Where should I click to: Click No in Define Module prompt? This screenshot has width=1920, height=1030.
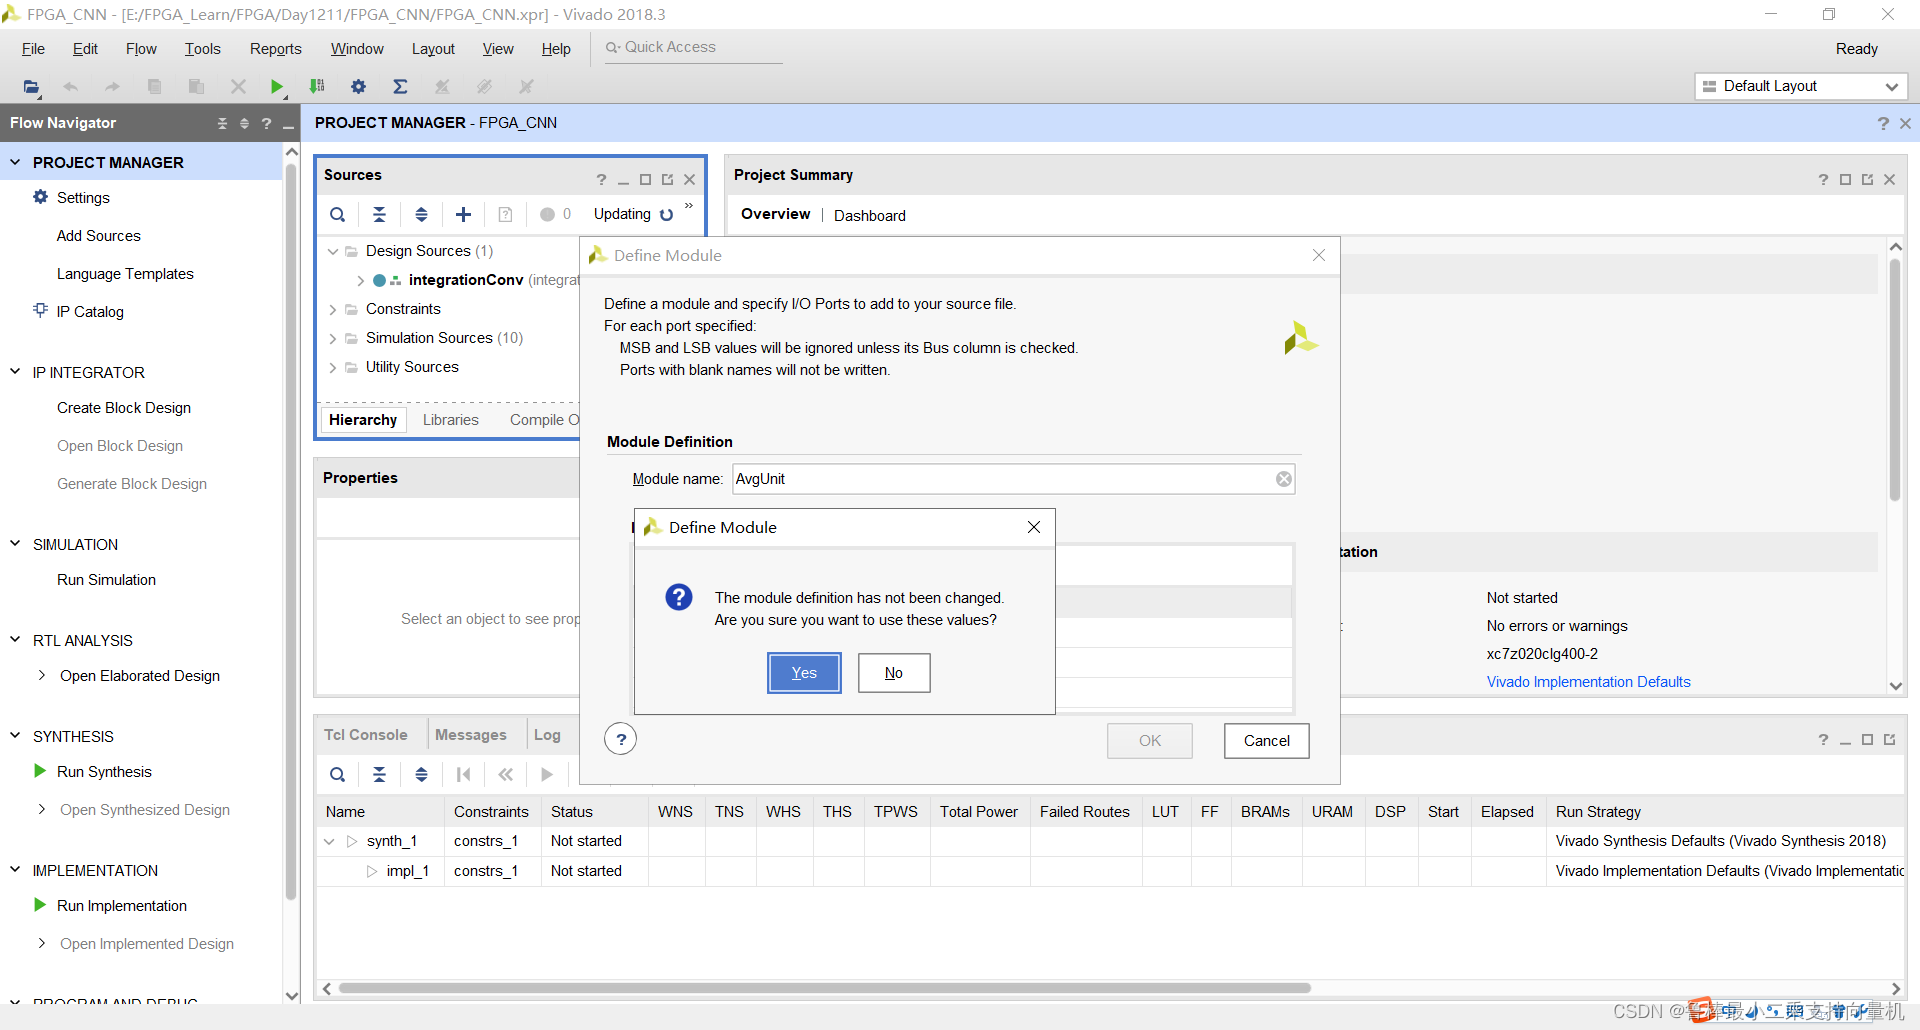pos(893,673)
